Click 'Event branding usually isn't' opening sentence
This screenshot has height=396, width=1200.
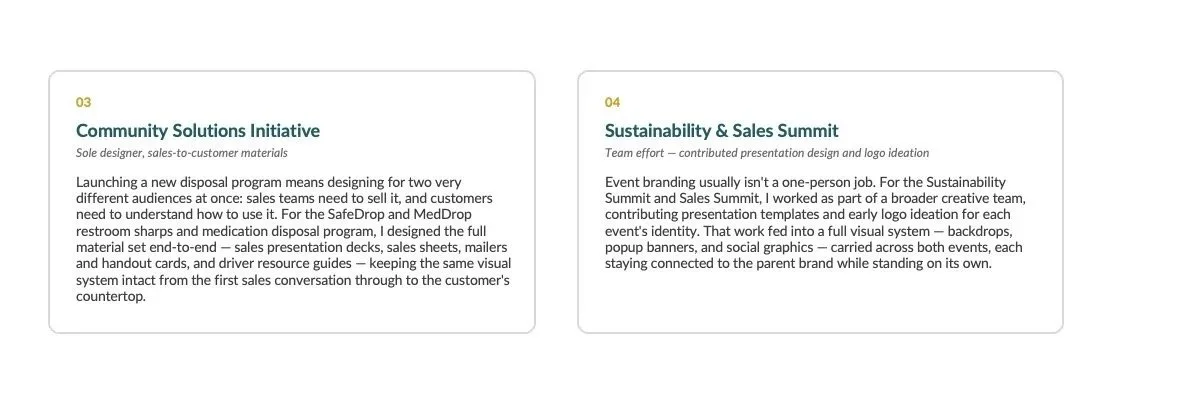(690, 182)
